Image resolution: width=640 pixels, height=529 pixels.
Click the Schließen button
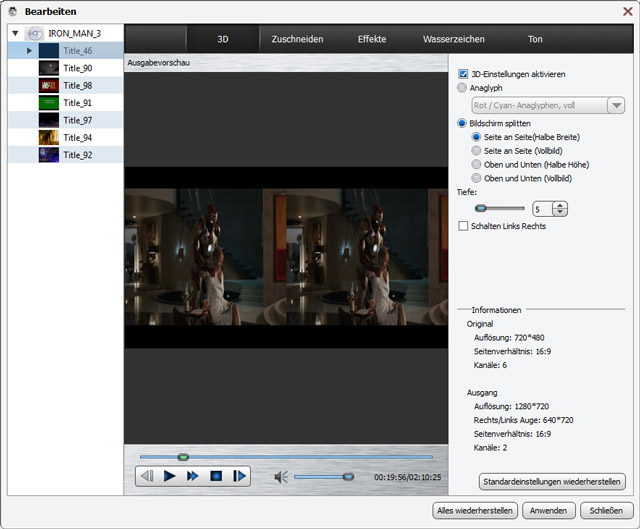coord(606,511)
